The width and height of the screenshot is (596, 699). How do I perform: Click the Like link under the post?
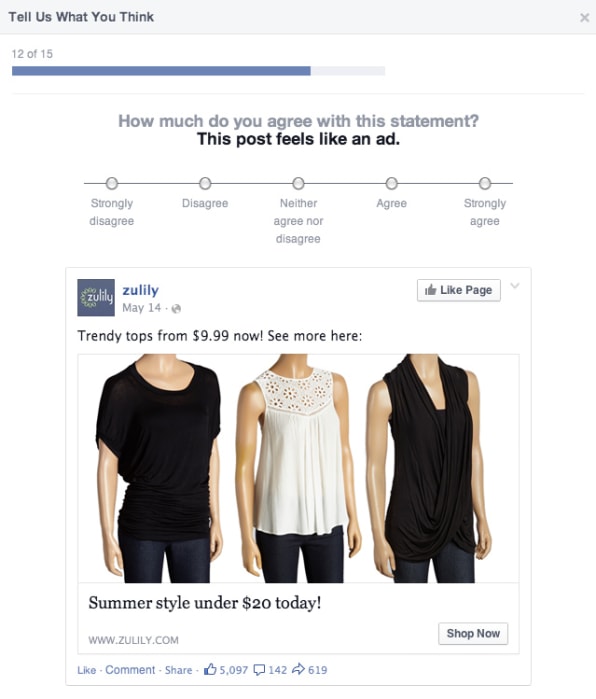click(x=86, y=670)
